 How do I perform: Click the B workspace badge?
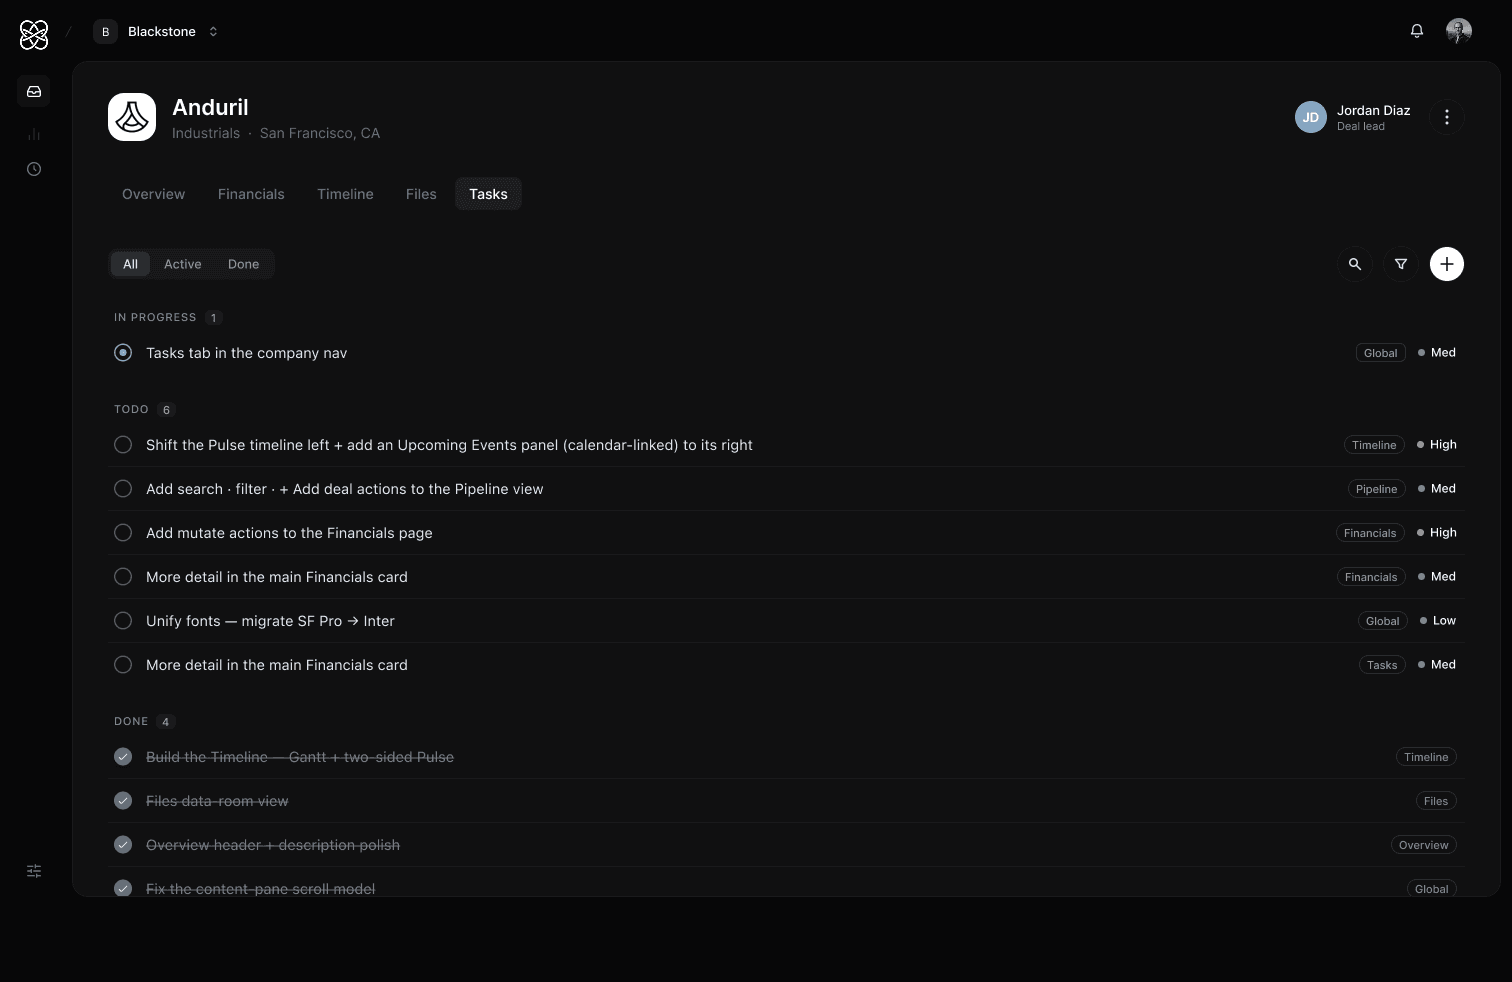coord(105,32)
